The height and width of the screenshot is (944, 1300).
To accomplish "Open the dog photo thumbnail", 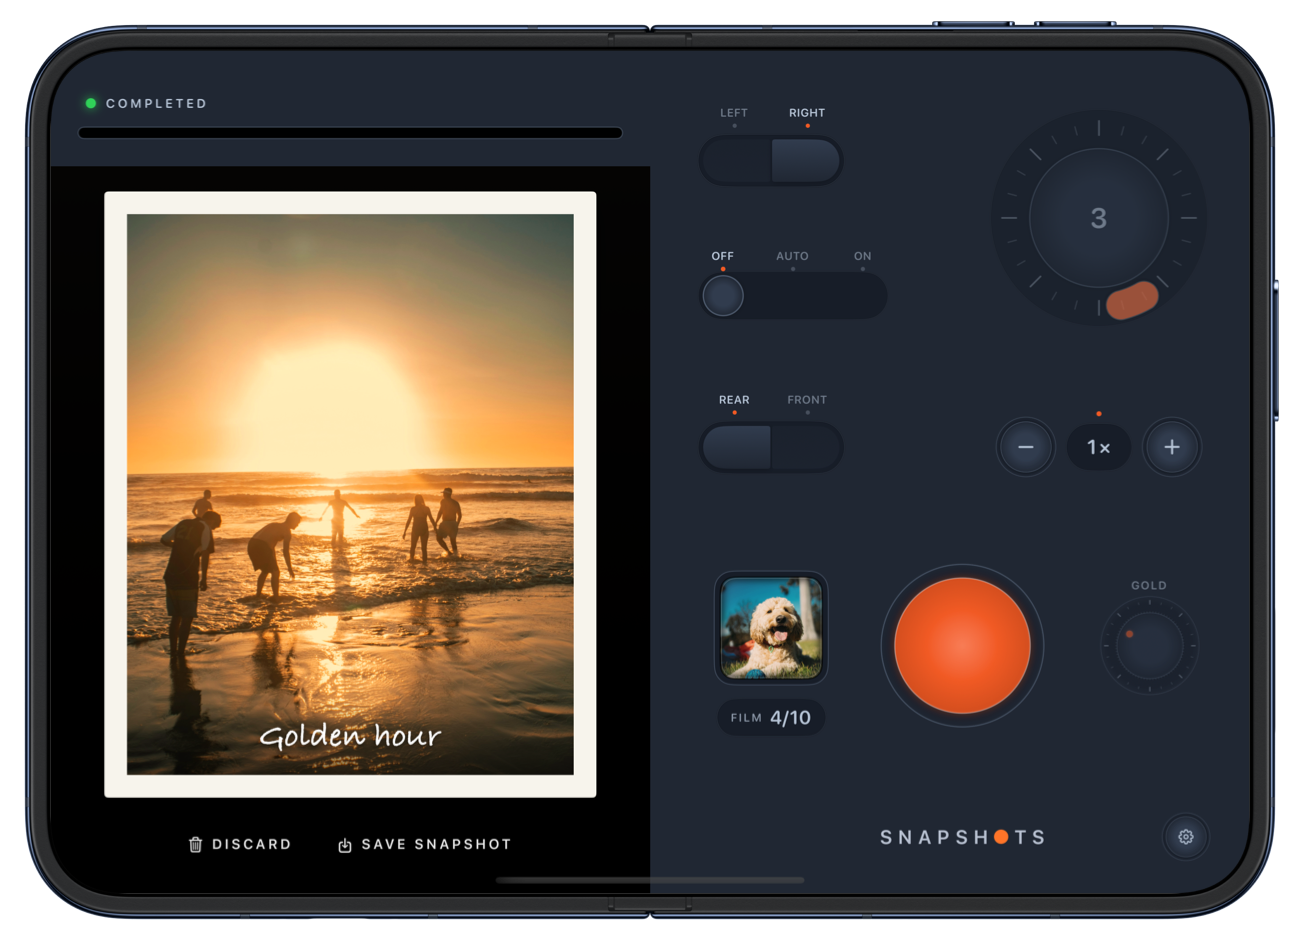I will tap(771, 628).
